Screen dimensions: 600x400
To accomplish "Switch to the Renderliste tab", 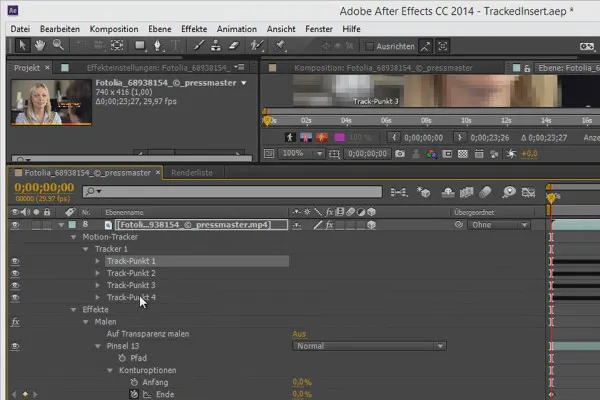I will 192,173.
